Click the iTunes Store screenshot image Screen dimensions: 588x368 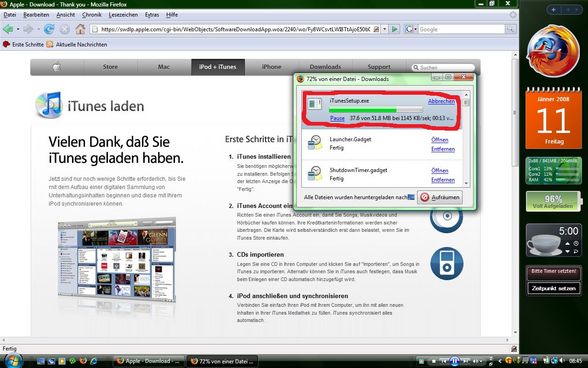[117, 260]
